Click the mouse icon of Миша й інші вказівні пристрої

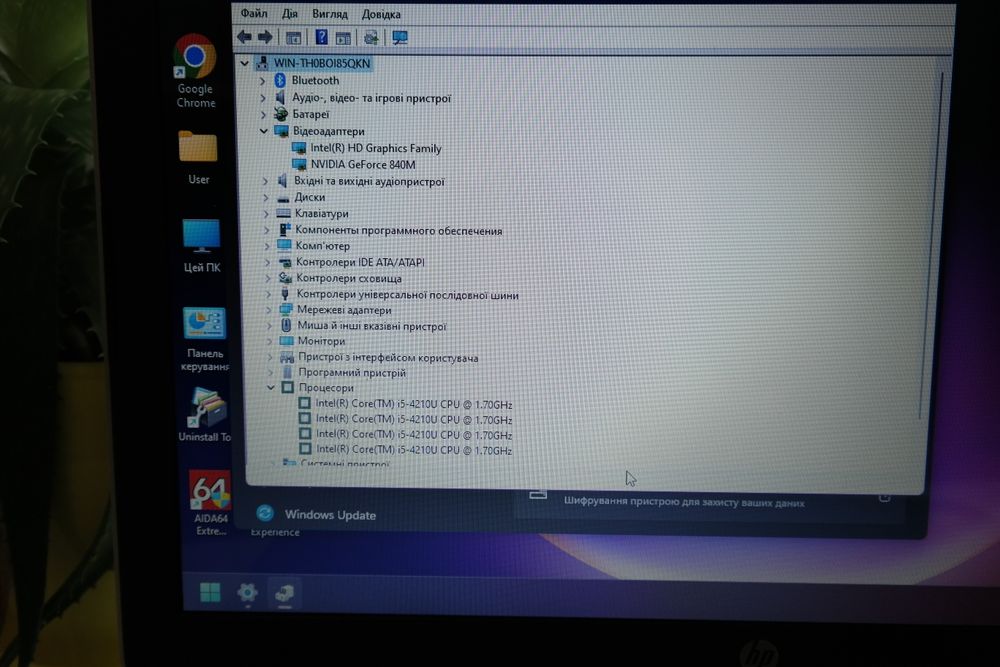286,325
